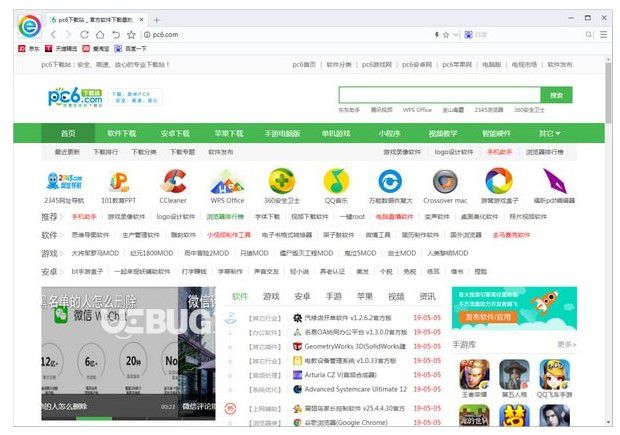Viewport: 620px width, 435px height.
Task: Expand the dropdown arrow beside address bar star
Action: [x=456, y=35]
